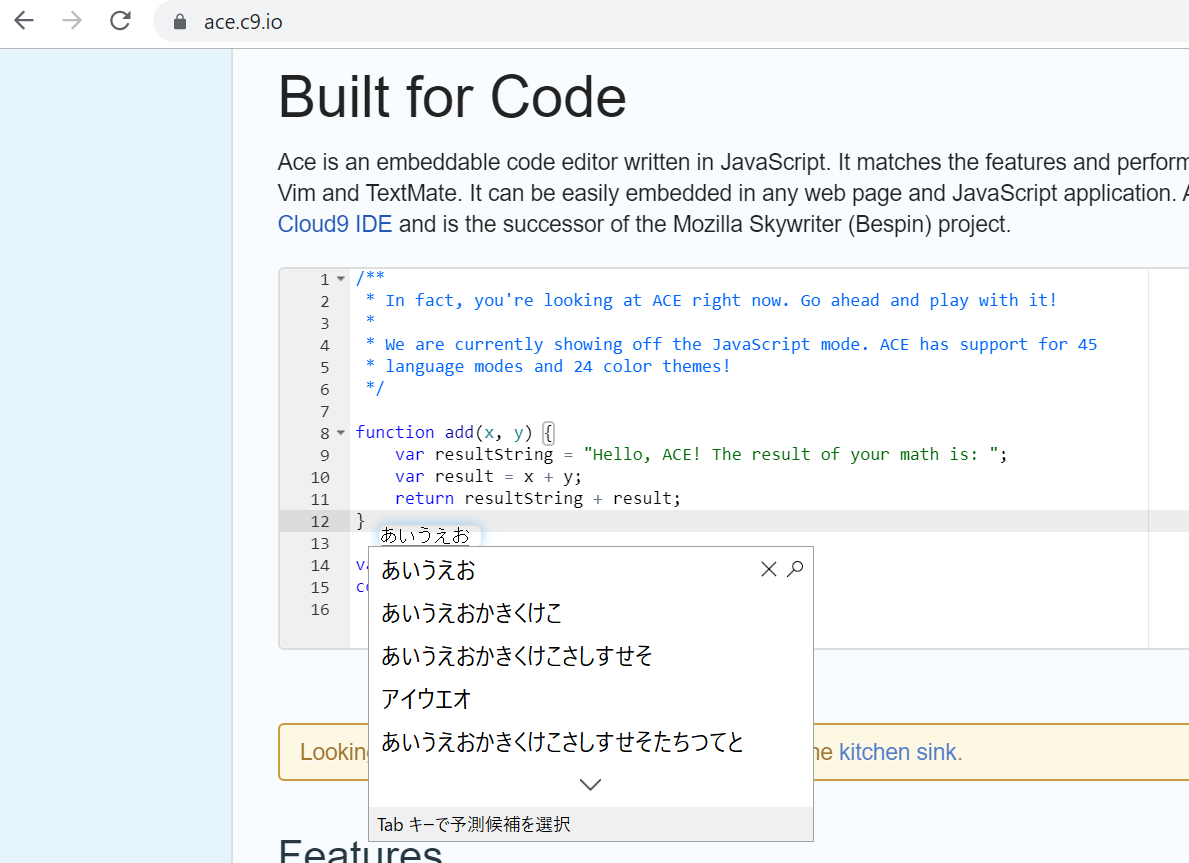Click line number 4 in the gutter

(325, 346)
